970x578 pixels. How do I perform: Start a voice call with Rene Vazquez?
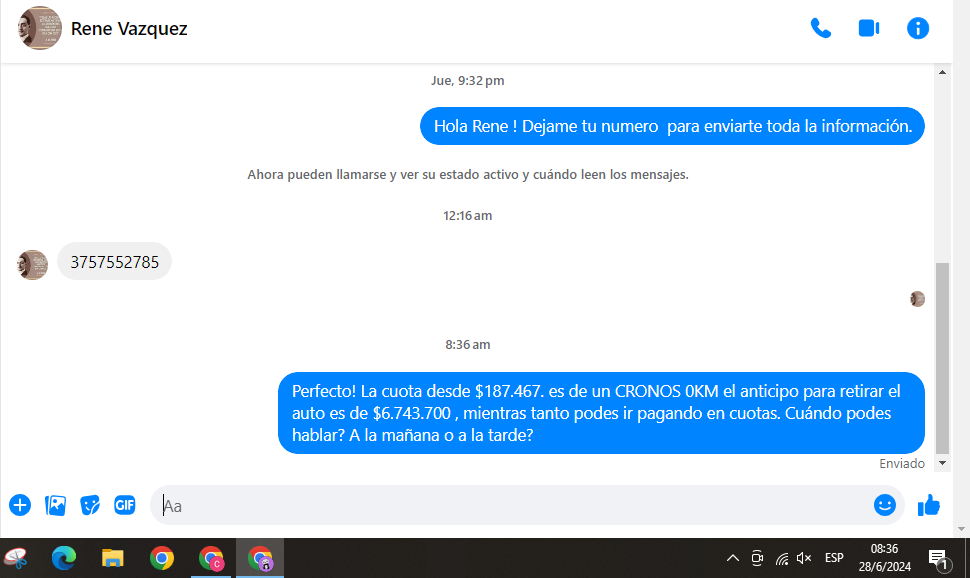[821, 28]
